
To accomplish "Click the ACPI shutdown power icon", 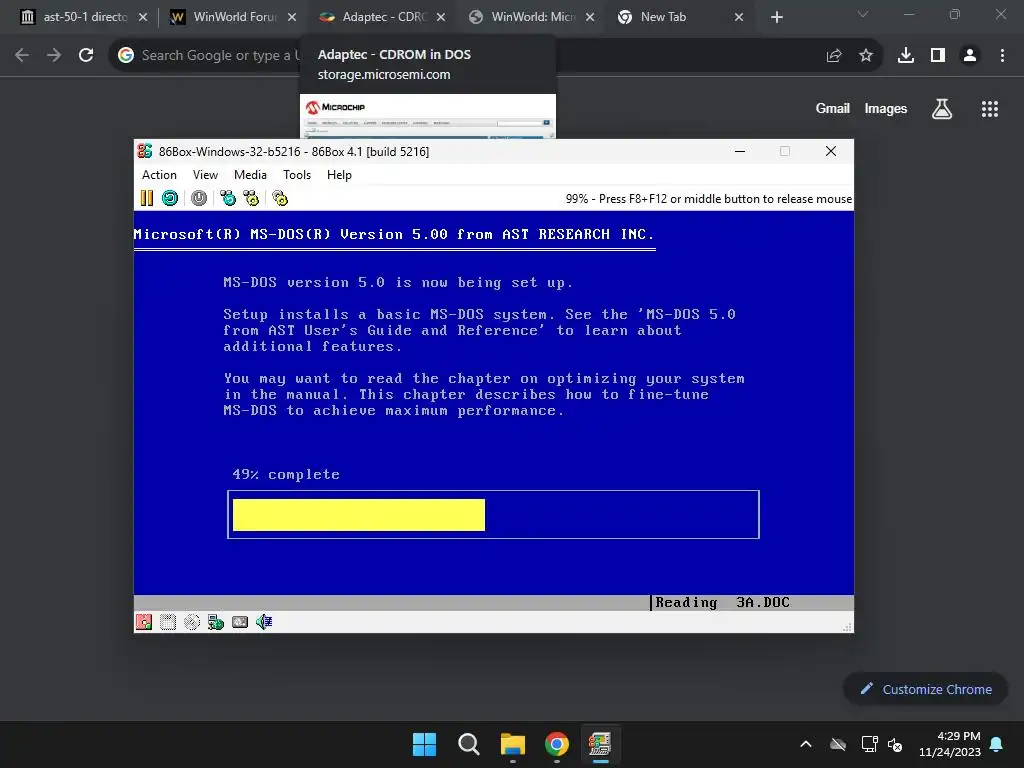I will [x=199, y=198].
